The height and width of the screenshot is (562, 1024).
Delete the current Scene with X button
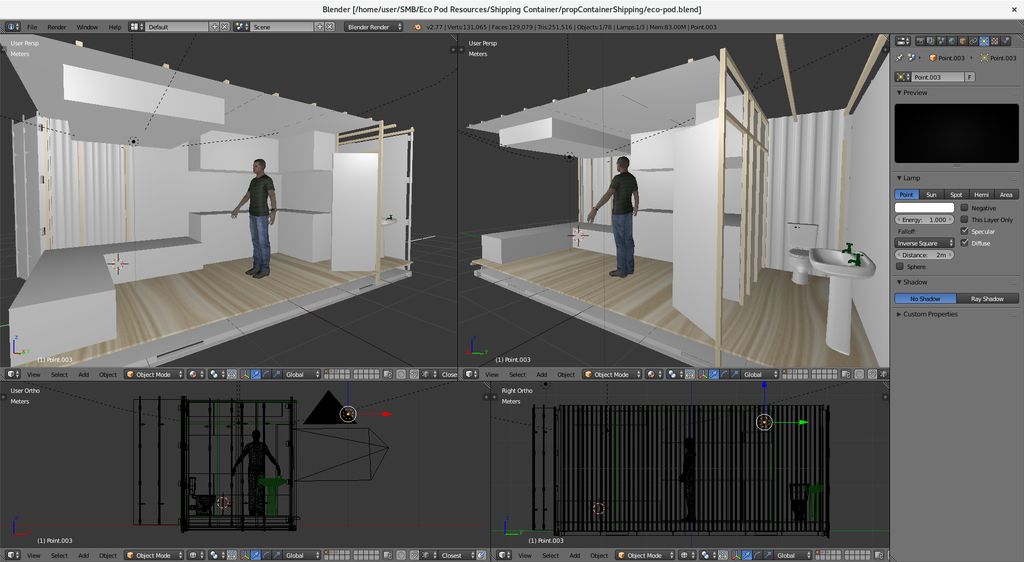[x=330, y=27]
